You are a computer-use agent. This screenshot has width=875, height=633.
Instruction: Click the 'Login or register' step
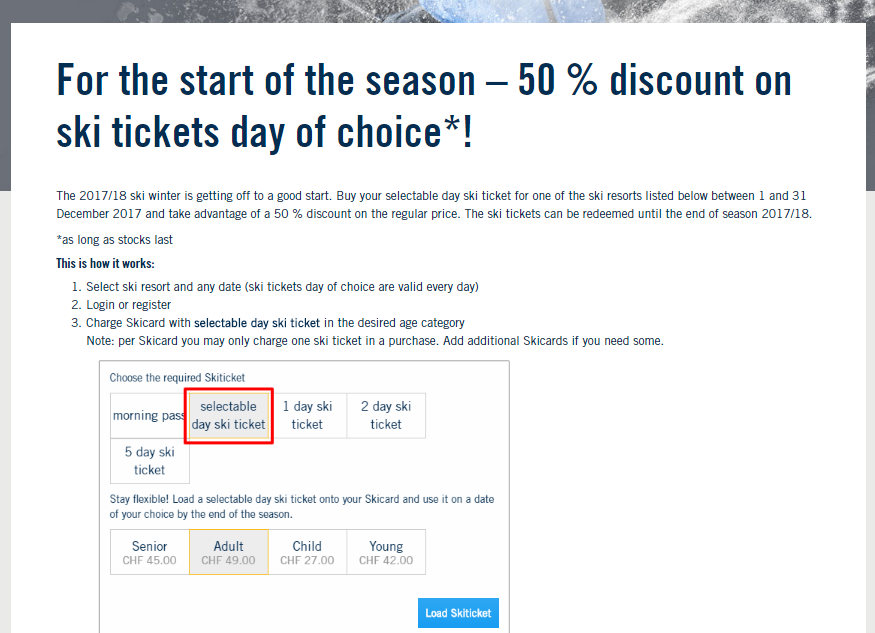coord(128,305)
